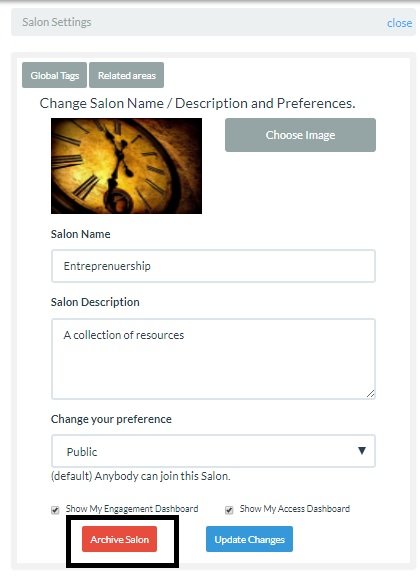420x581 pixels.
Task: Click the Salon Settings header title
Action: tap(57, 22)
